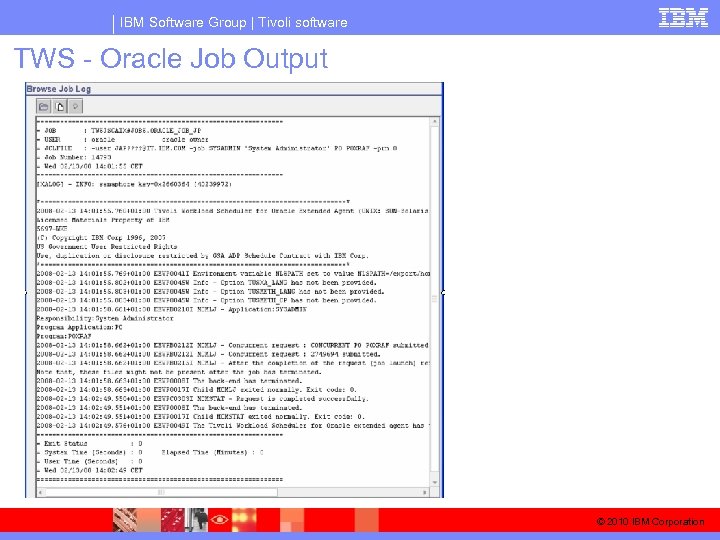Screen dimensions: 720x540
Task: Click the 'US Government User Restricted Rights' line
Action: 107,247
